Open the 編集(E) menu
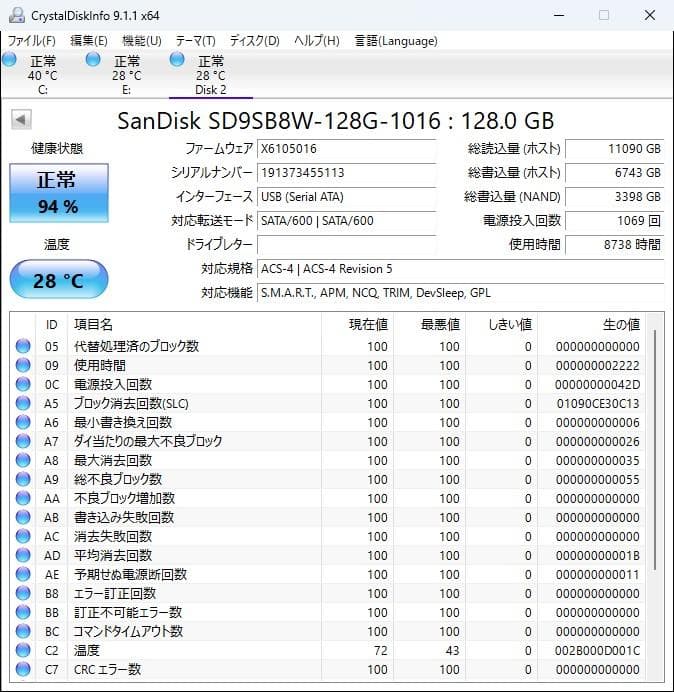Screen dimensions: 674x692 [89, 41]
